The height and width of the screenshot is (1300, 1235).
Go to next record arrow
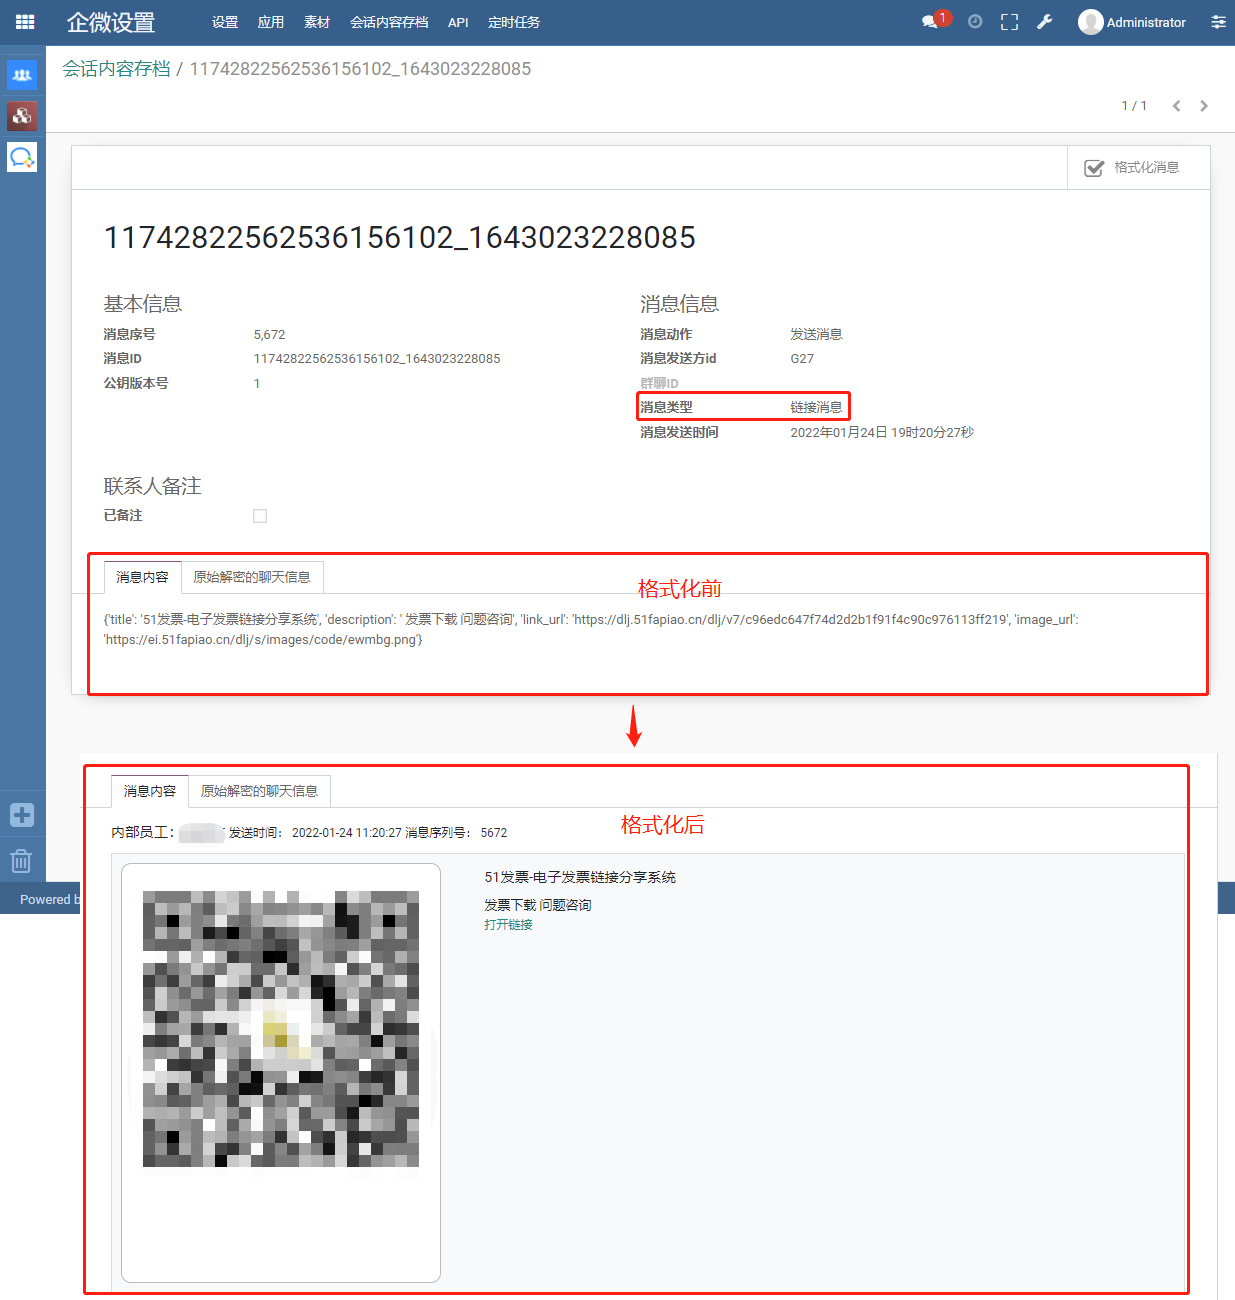coord(1204,106)
